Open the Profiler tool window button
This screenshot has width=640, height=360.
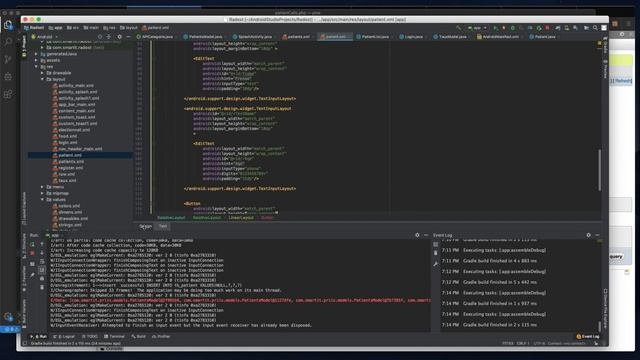[161, 337]
